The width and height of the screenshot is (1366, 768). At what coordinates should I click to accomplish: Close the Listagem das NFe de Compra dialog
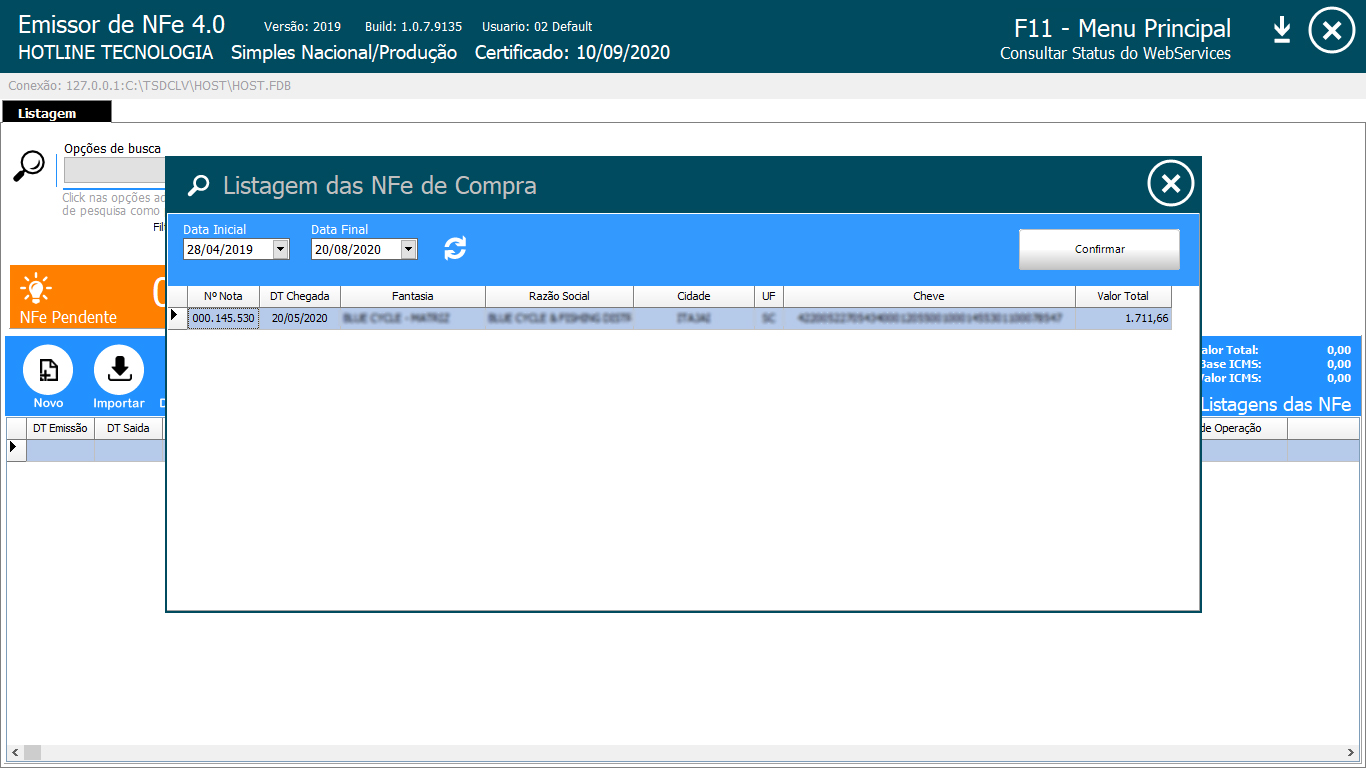pyautogui.click(x=1170, y=184)
